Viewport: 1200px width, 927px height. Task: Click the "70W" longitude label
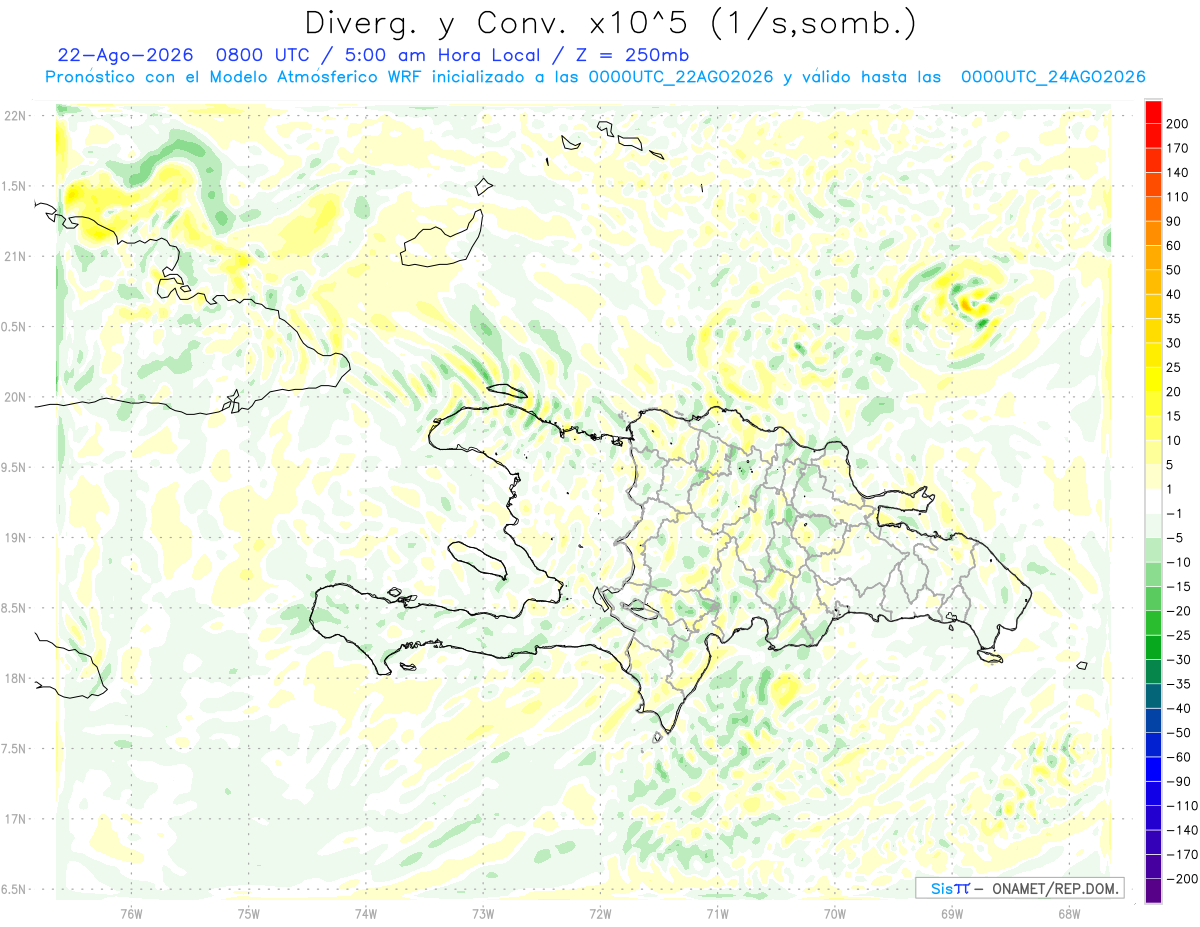click(x=835, y=913)
